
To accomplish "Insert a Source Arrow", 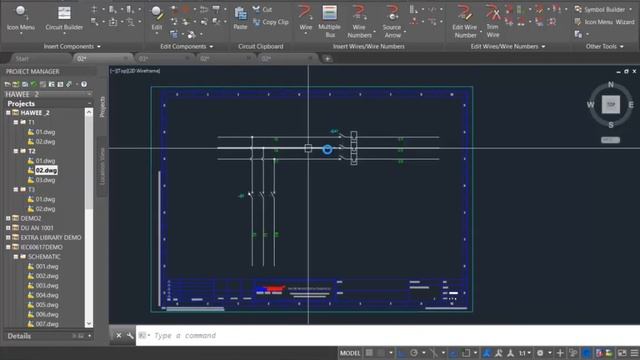I will [392, 21].
